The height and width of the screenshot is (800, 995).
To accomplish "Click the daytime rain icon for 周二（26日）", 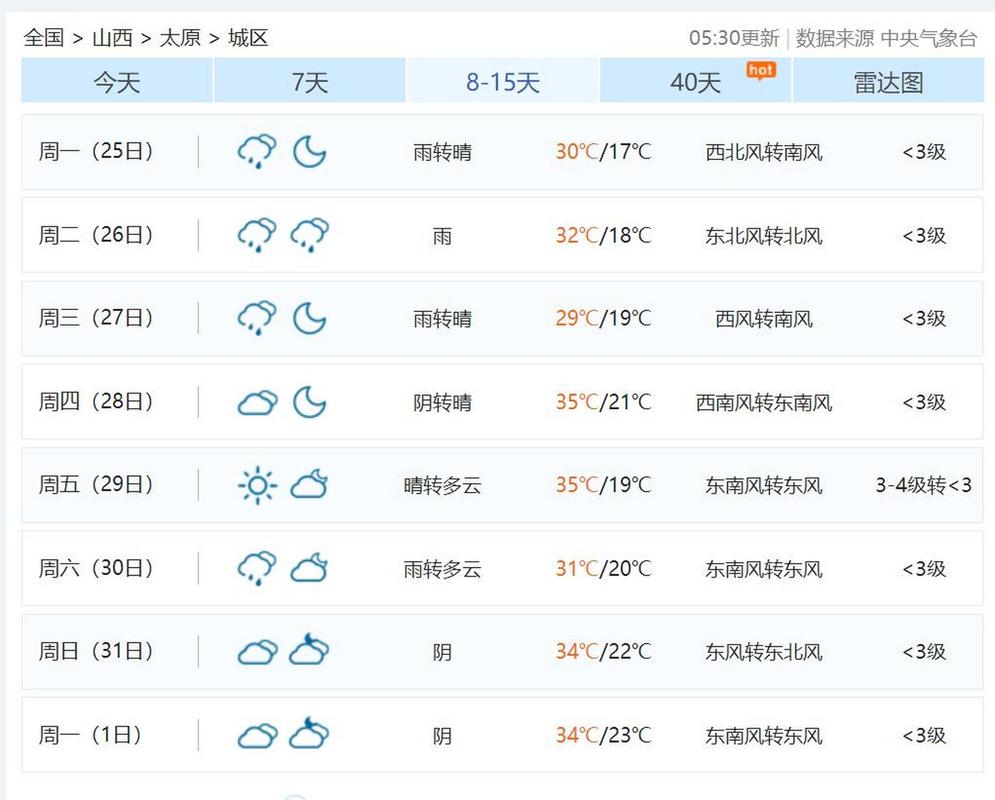I will point(257,235).
